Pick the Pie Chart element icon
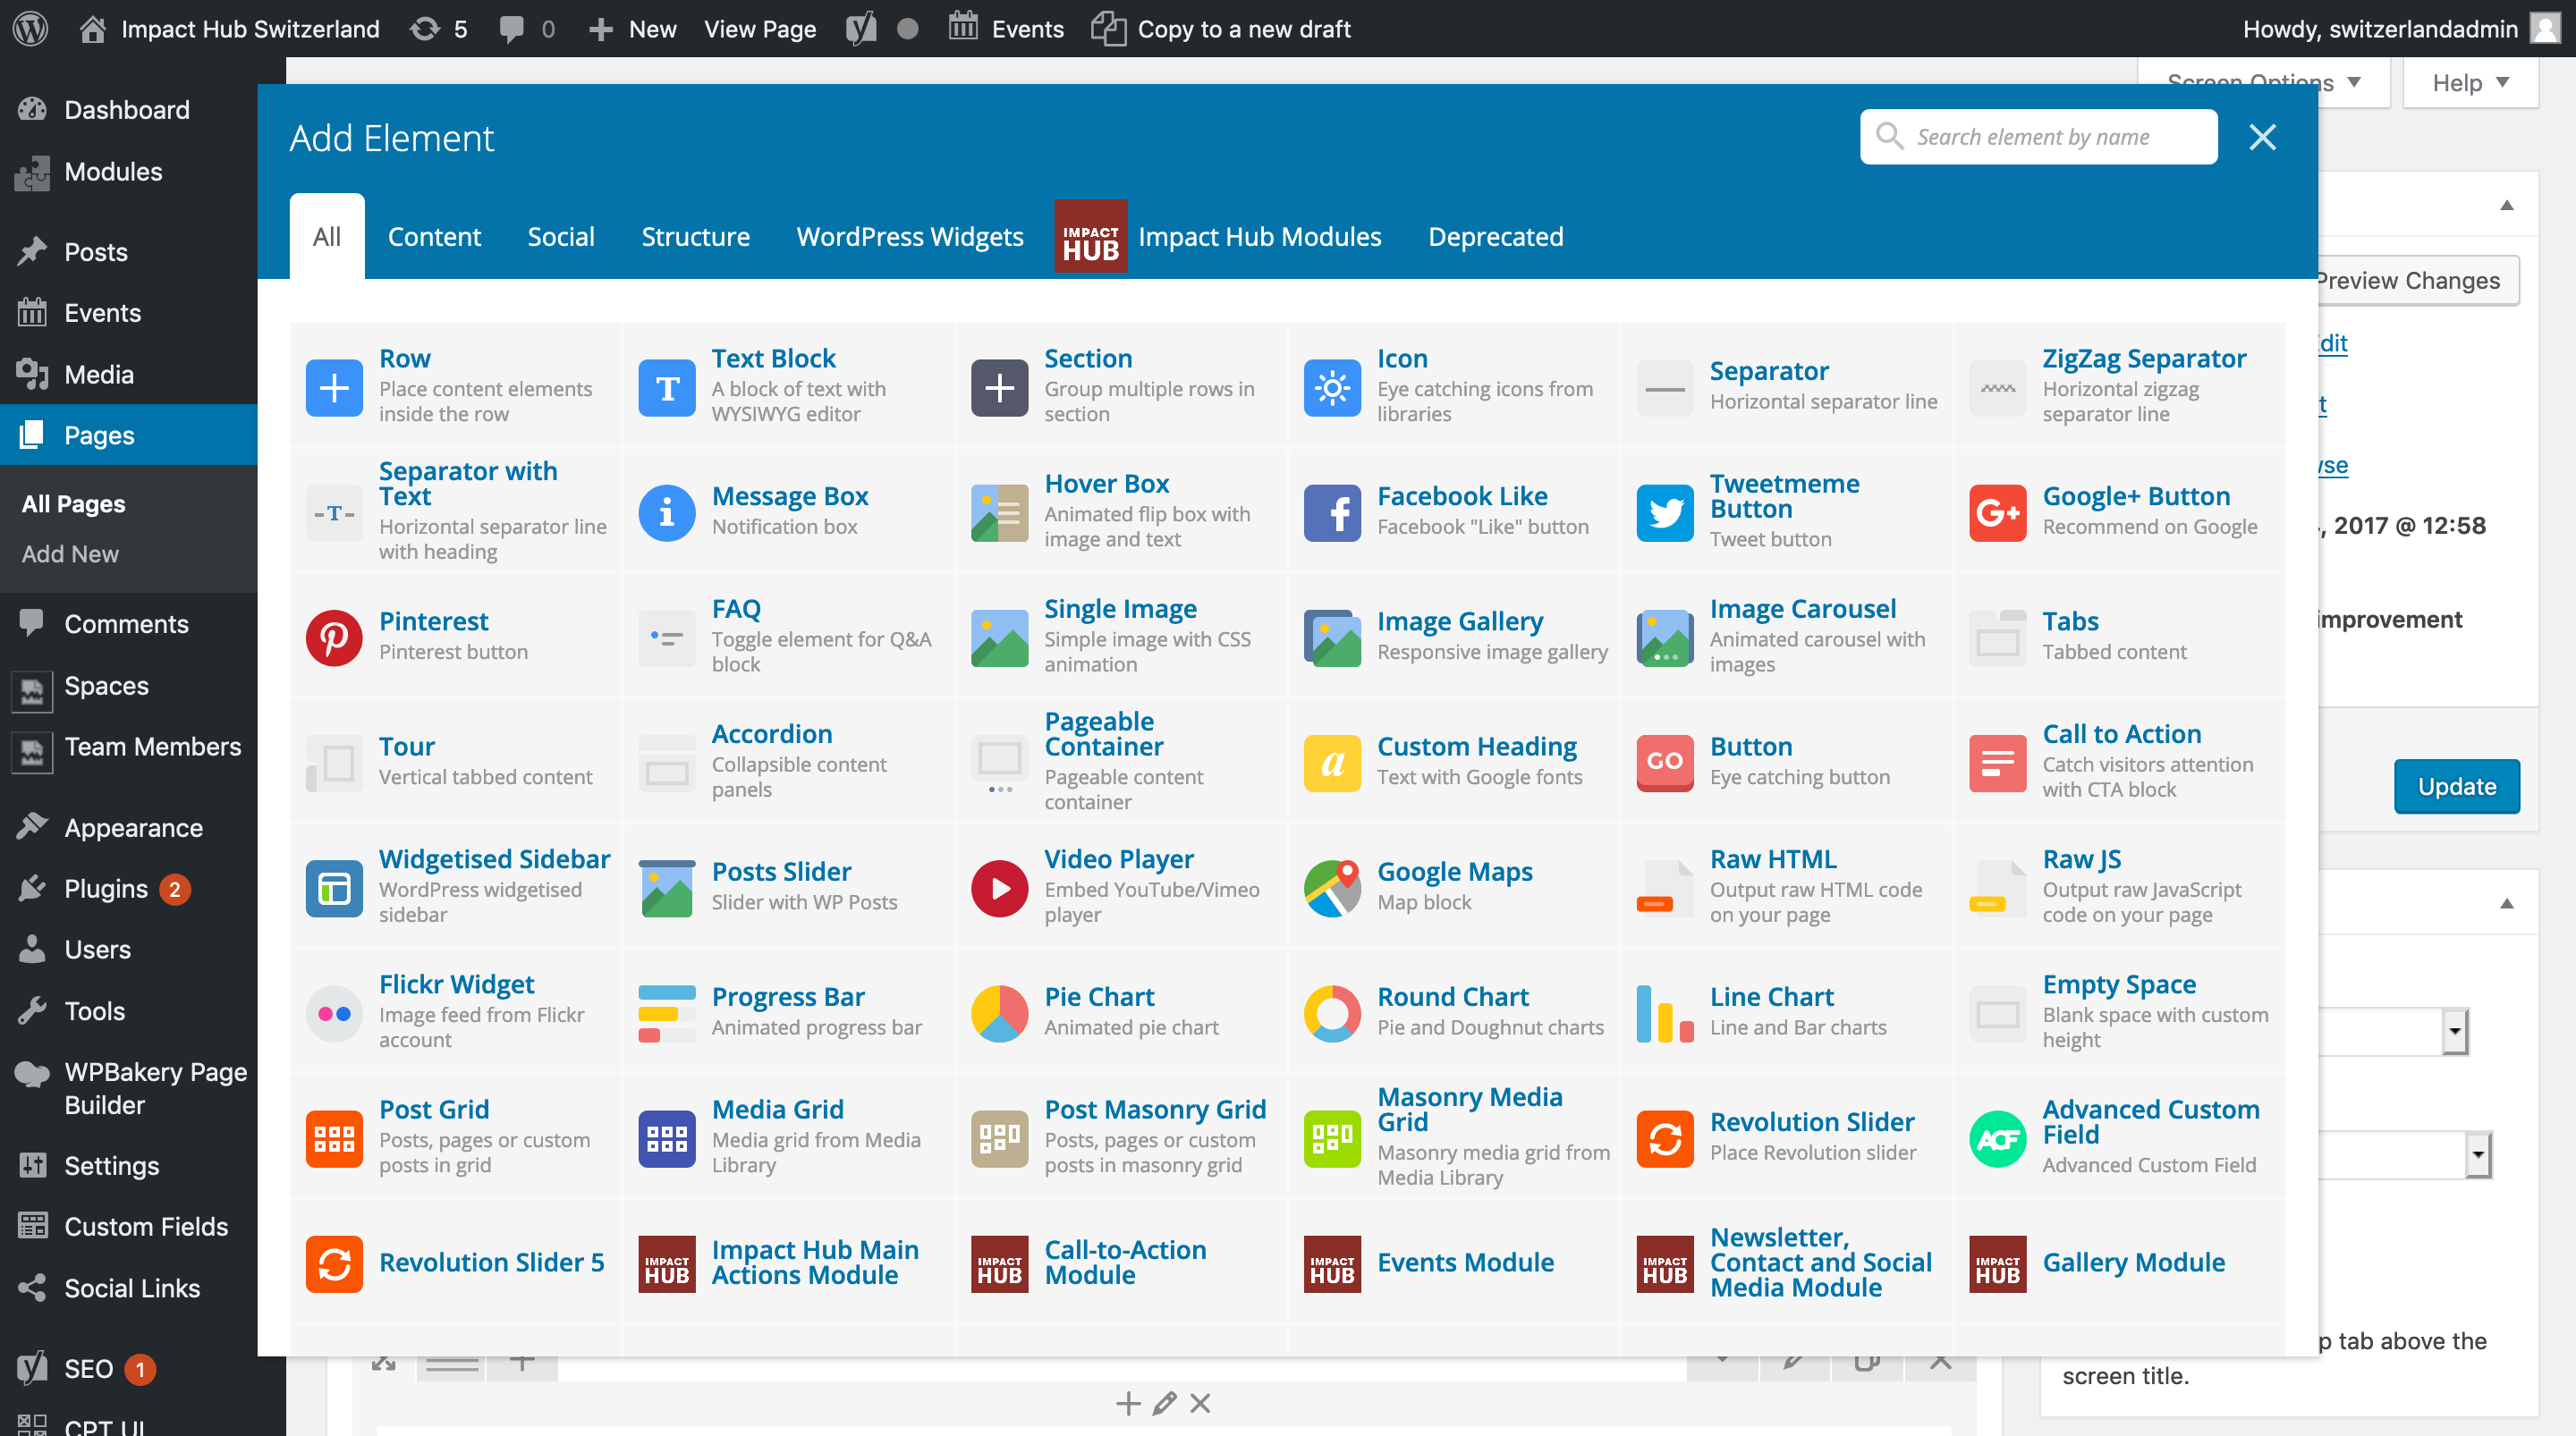The width and height of the screenshot is (2576, 1436). pyautogui.click(x=999, y=1012)
